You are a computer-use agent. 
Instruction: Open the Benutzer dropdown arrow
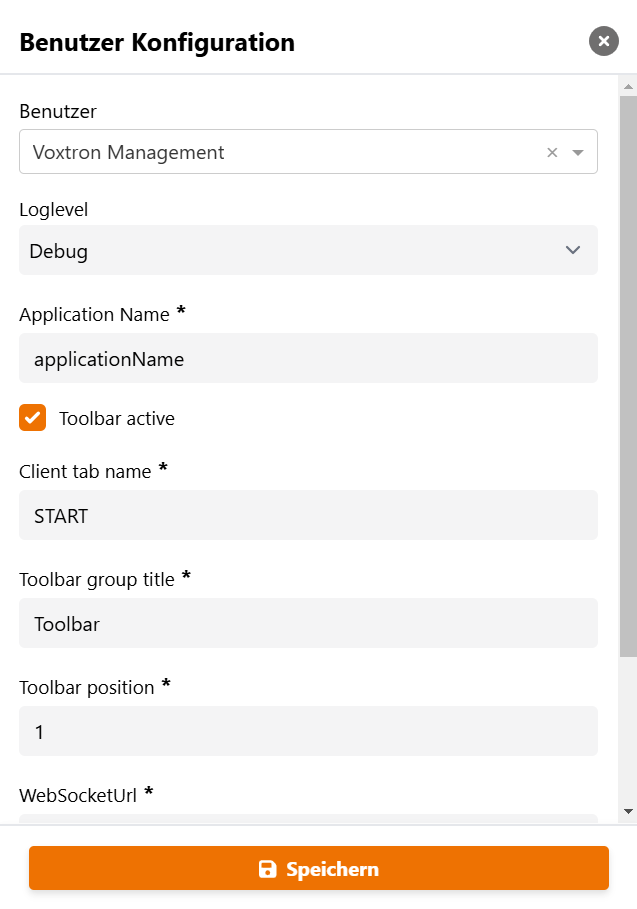point(578,153)
